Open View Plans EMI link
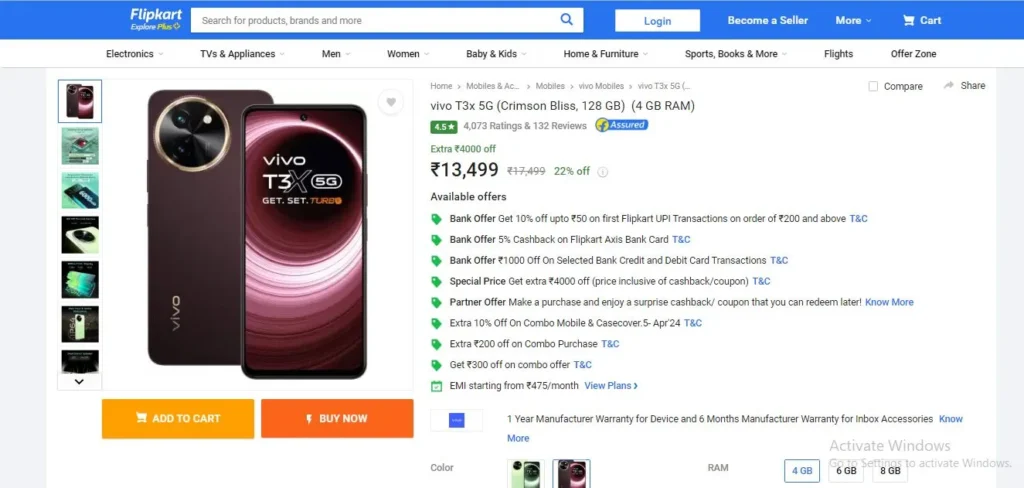Image resolution: width=1024 pixels, height=488 pixels. pyautogui.click(x=611, y=385)
